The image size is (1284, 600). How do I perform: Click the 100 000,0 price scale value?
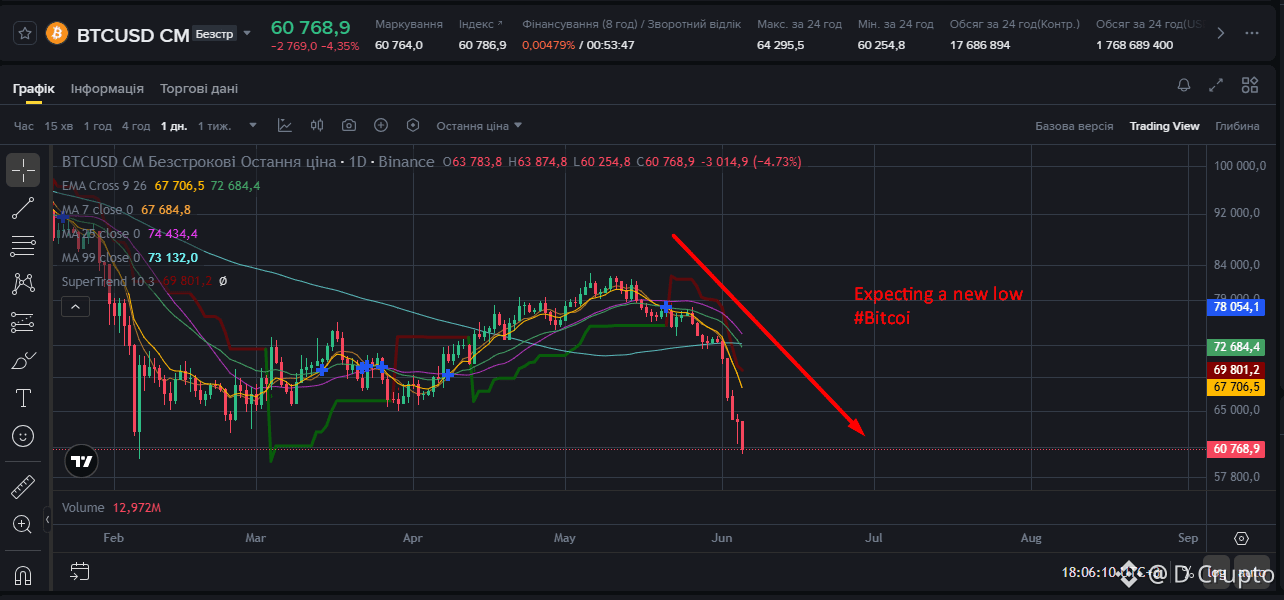coord(1240,166)
